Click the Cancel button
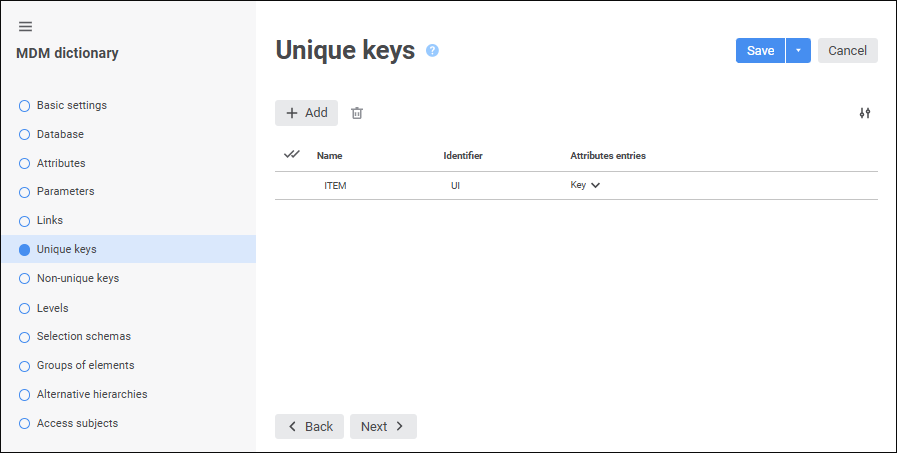The width and height of the screenshot is (897, 453). [x=847, y=51]
